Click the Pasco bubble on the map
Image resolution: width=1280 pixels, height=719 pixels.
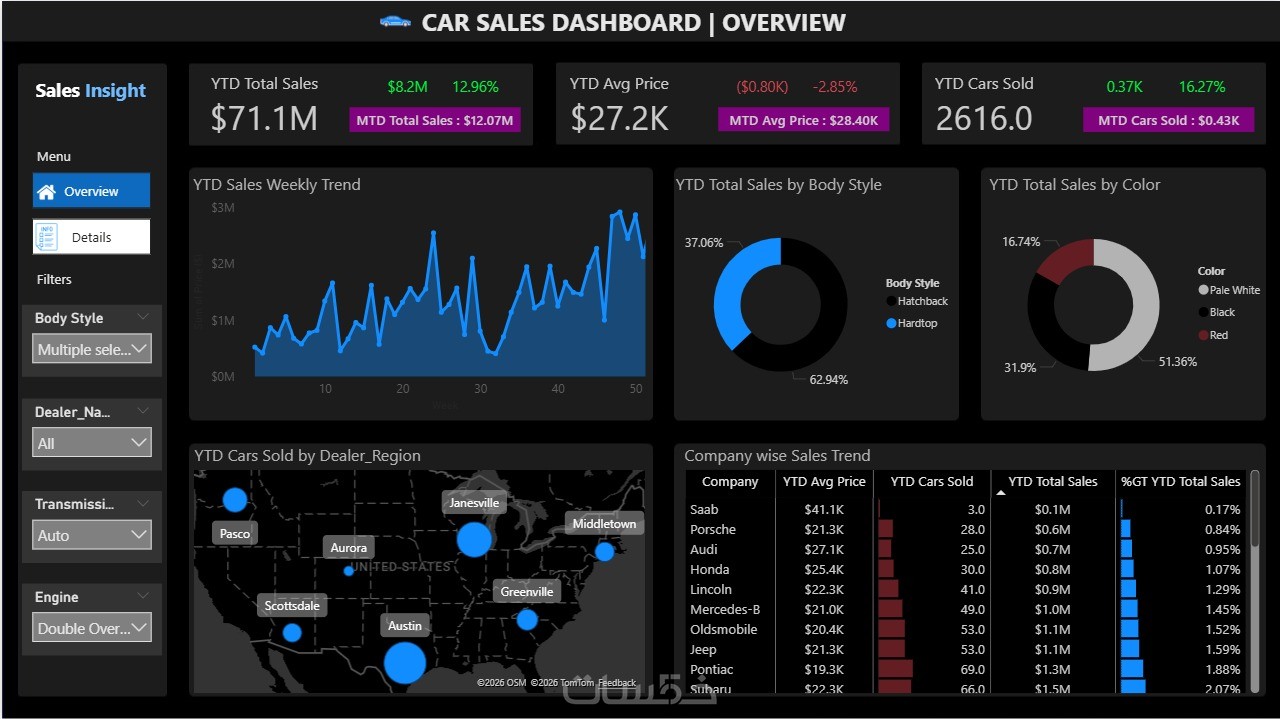point(234,500)
